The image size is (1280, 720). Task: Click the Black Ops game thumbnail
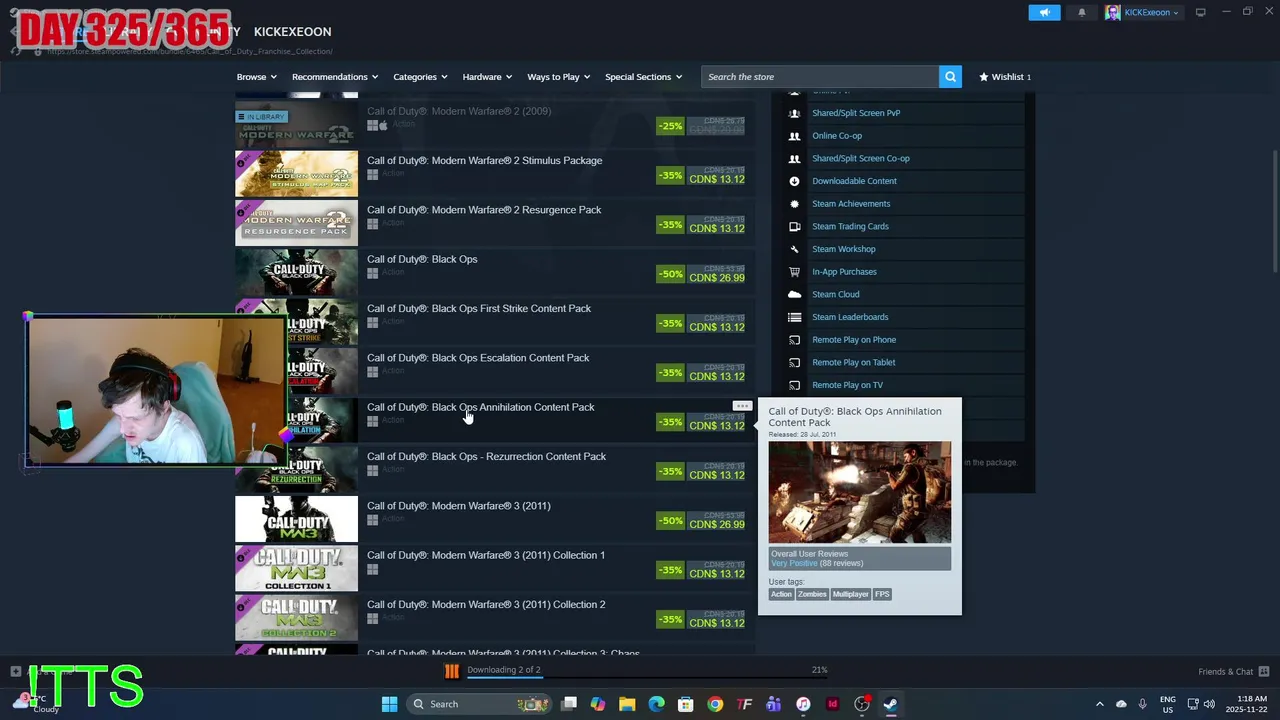296,272
